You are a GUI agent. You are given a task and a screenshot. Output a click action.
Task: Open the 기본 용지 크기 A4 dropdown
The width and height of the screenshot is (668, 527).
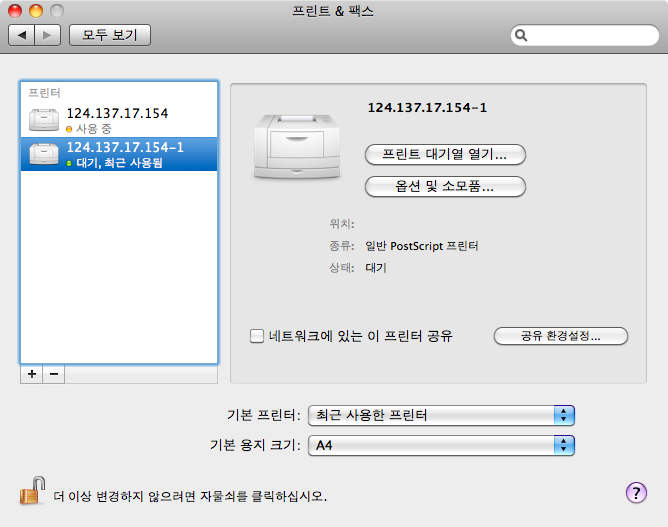(x=441, y=446)
